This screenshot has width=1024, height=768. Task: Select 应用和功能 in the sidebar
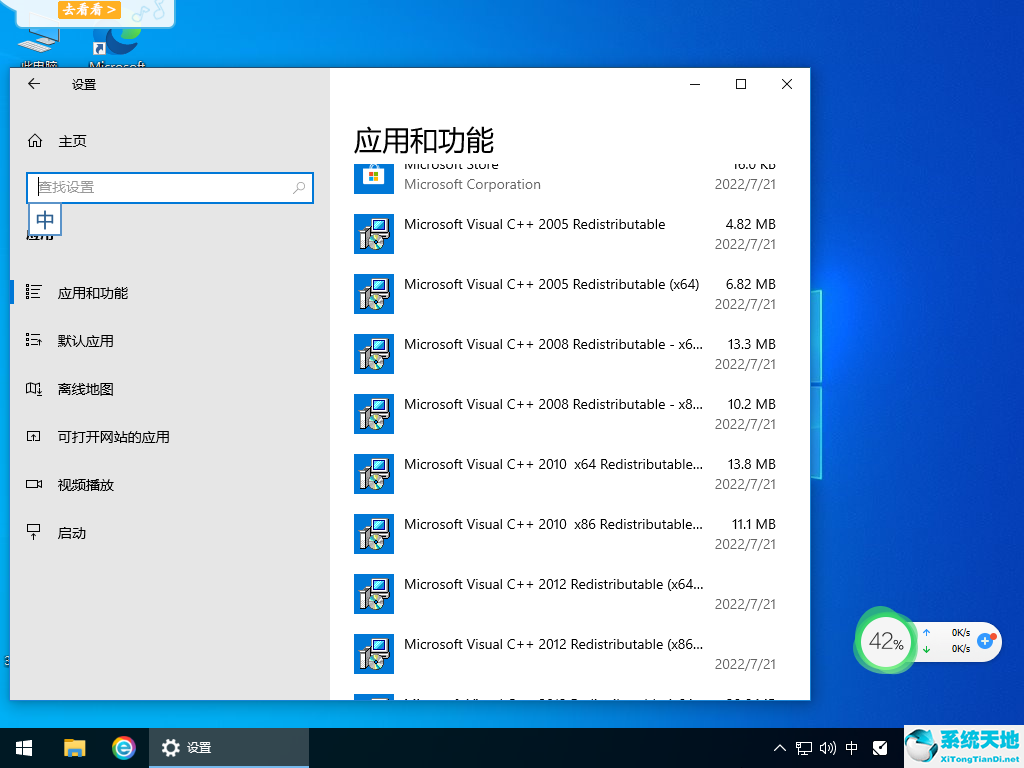pyautogui.click(x=93, y=293)
